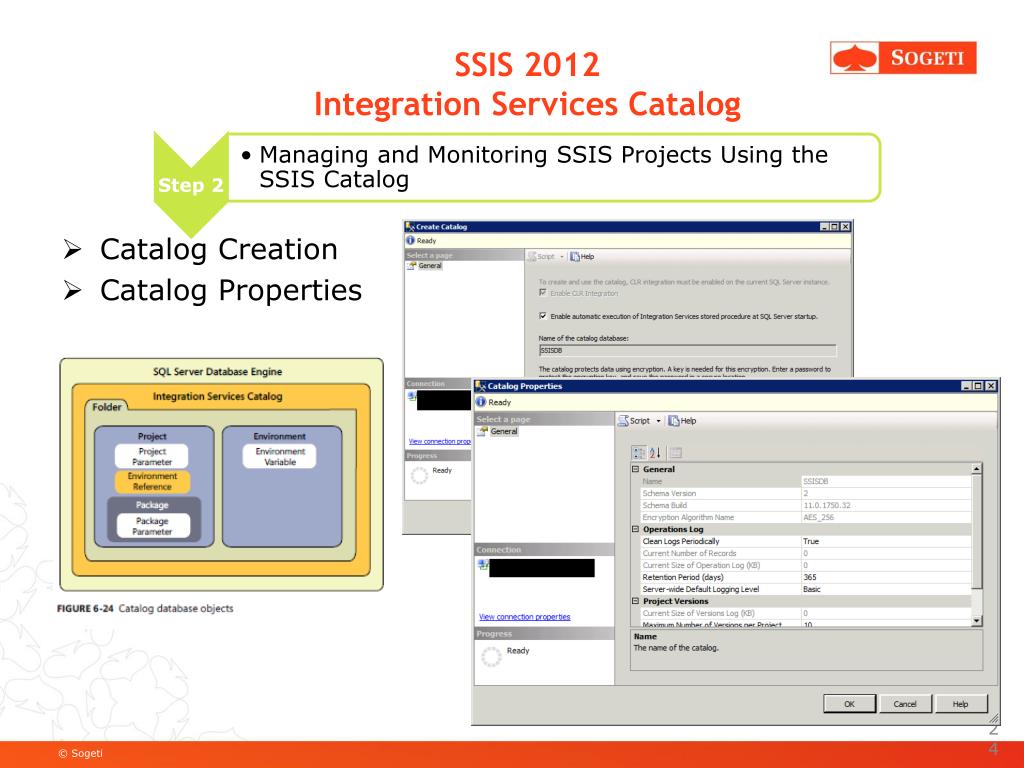1024x768 pixels.
Task: Select the Schema Build value 11.0.1750.32
Action: (886, 505)
